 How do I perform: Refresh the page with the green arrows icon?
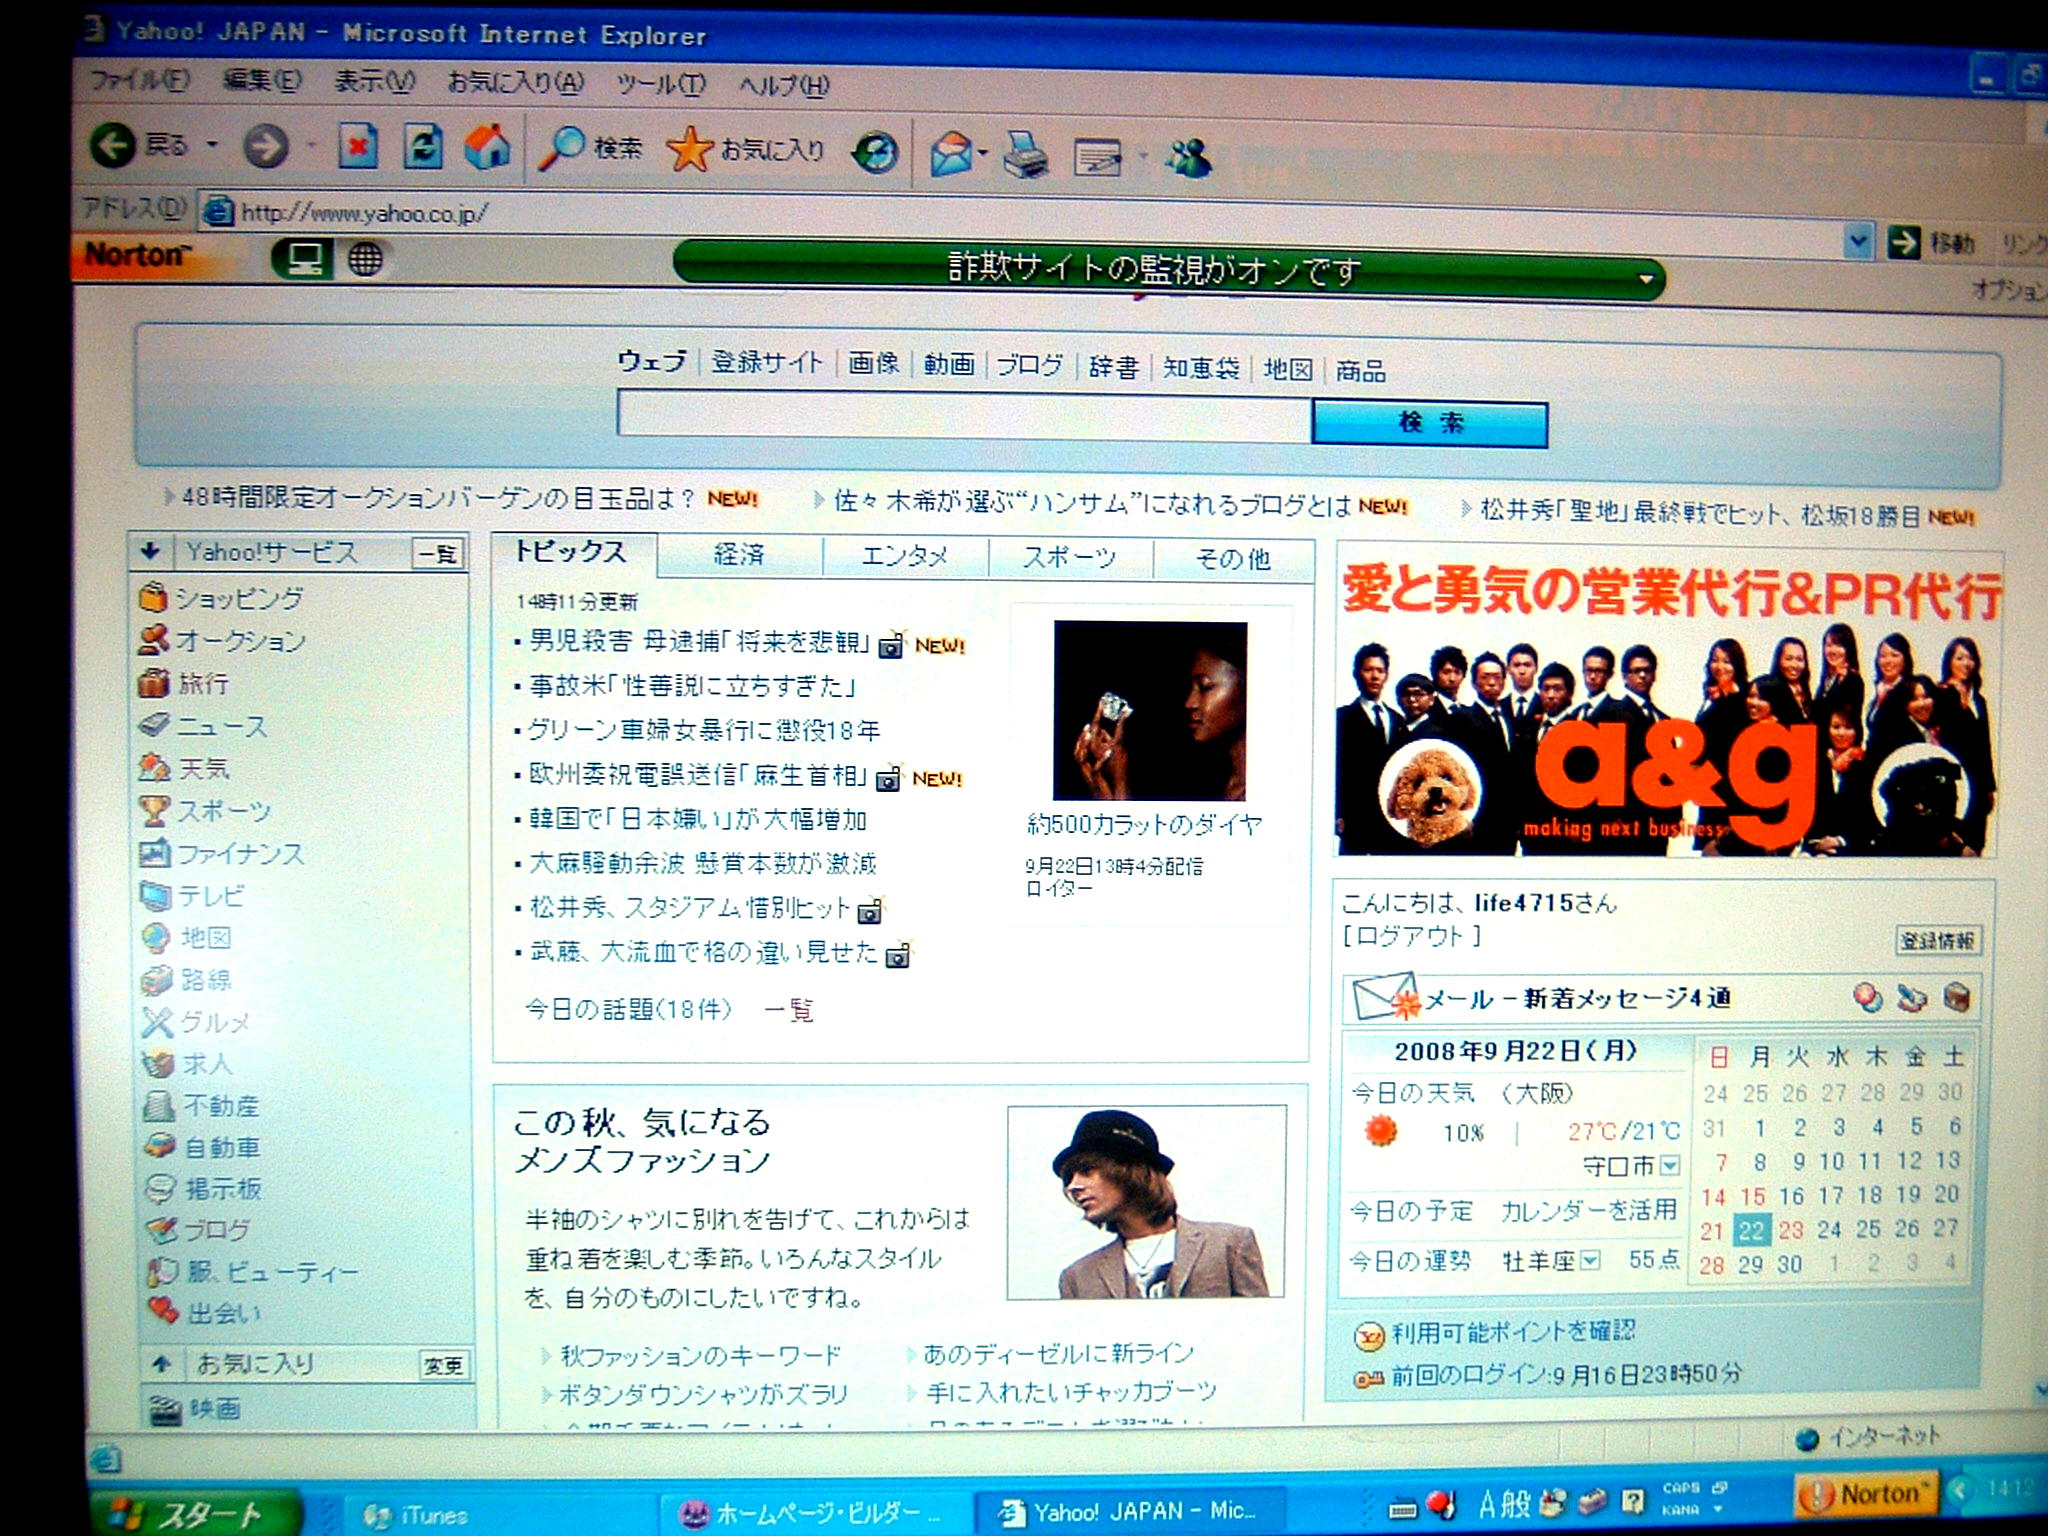(423, 148)
